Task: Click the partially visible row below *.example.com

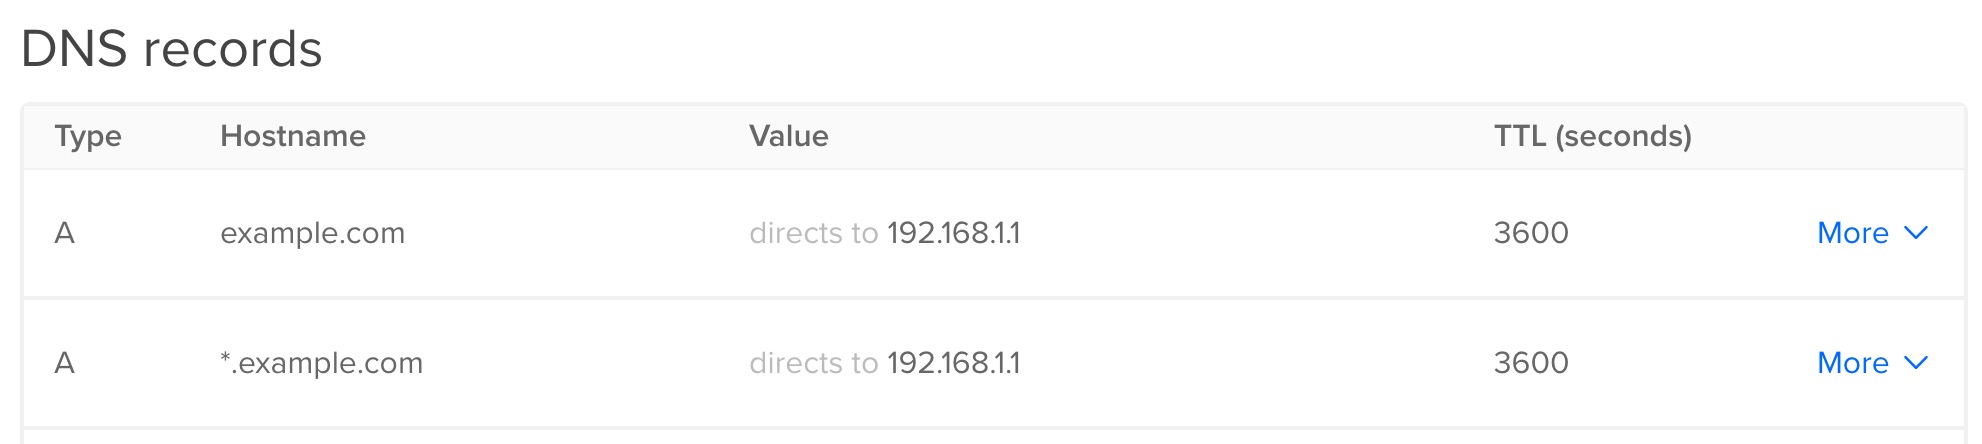Action: (994, 437)
